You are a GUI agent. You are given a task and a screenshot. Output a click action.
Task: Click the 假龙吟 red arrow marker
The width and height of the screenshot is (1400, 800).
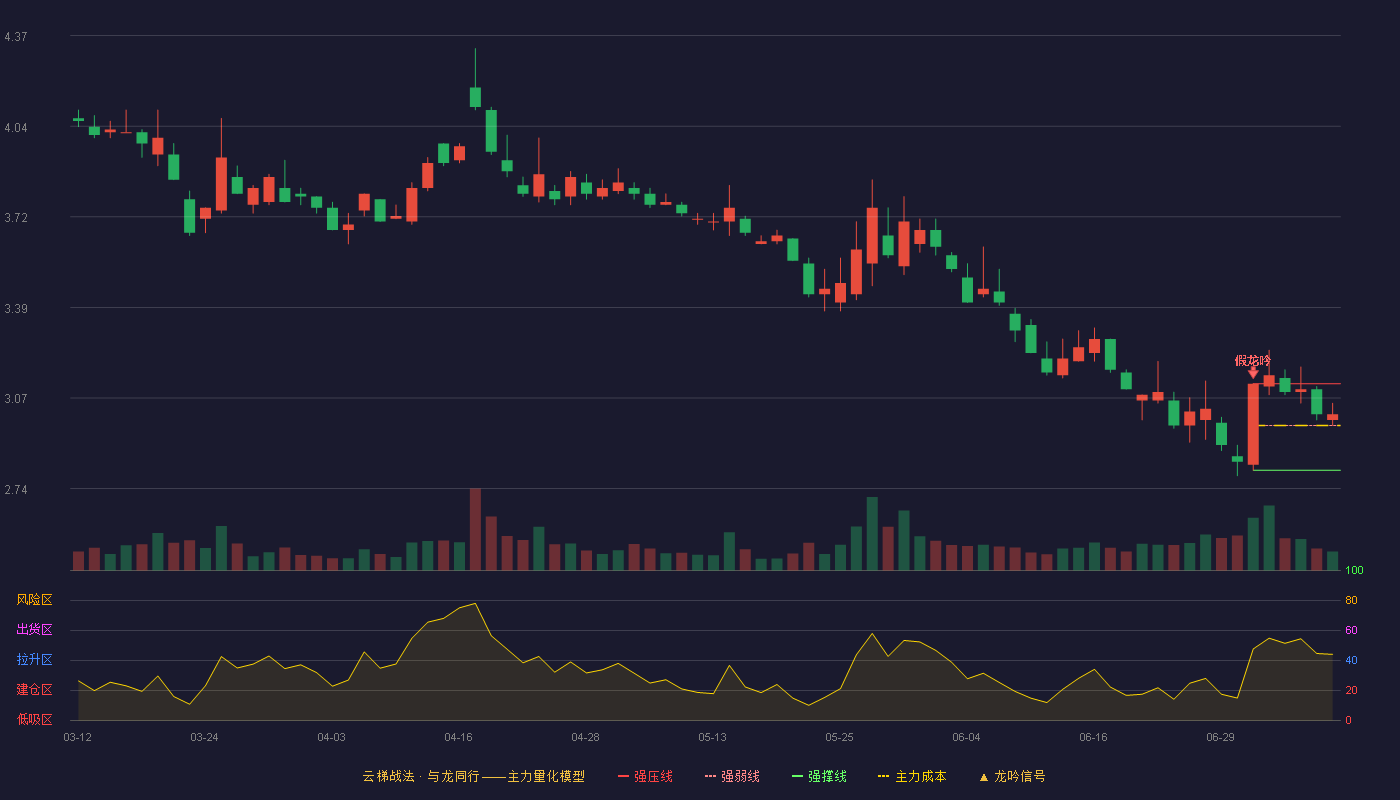[x=1253, y=372]
